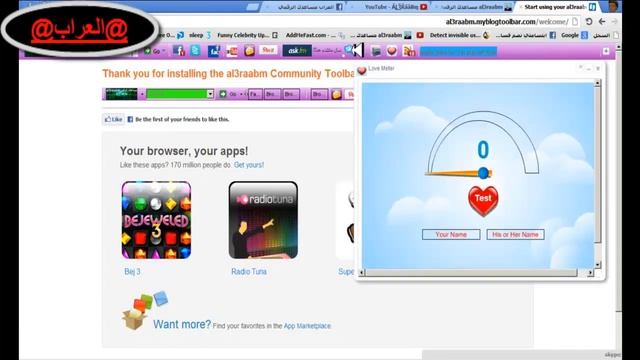Screen dimensions: 640x360
Task: Open the Love Meter heart toolbar icon
Action: [x=392, y=51]
